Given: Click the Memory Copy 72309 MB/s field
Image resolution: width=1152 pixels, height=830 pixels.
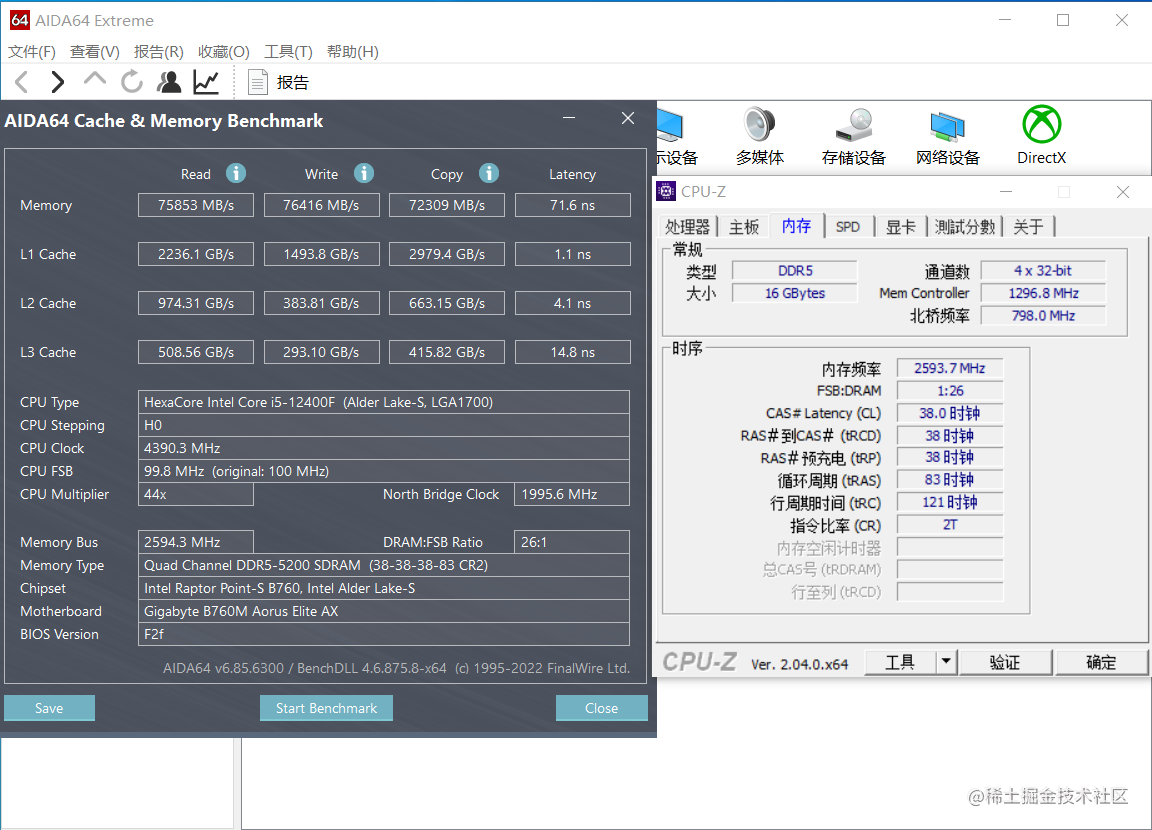Looking at the screenshot, I should click(x=447, y=205).
